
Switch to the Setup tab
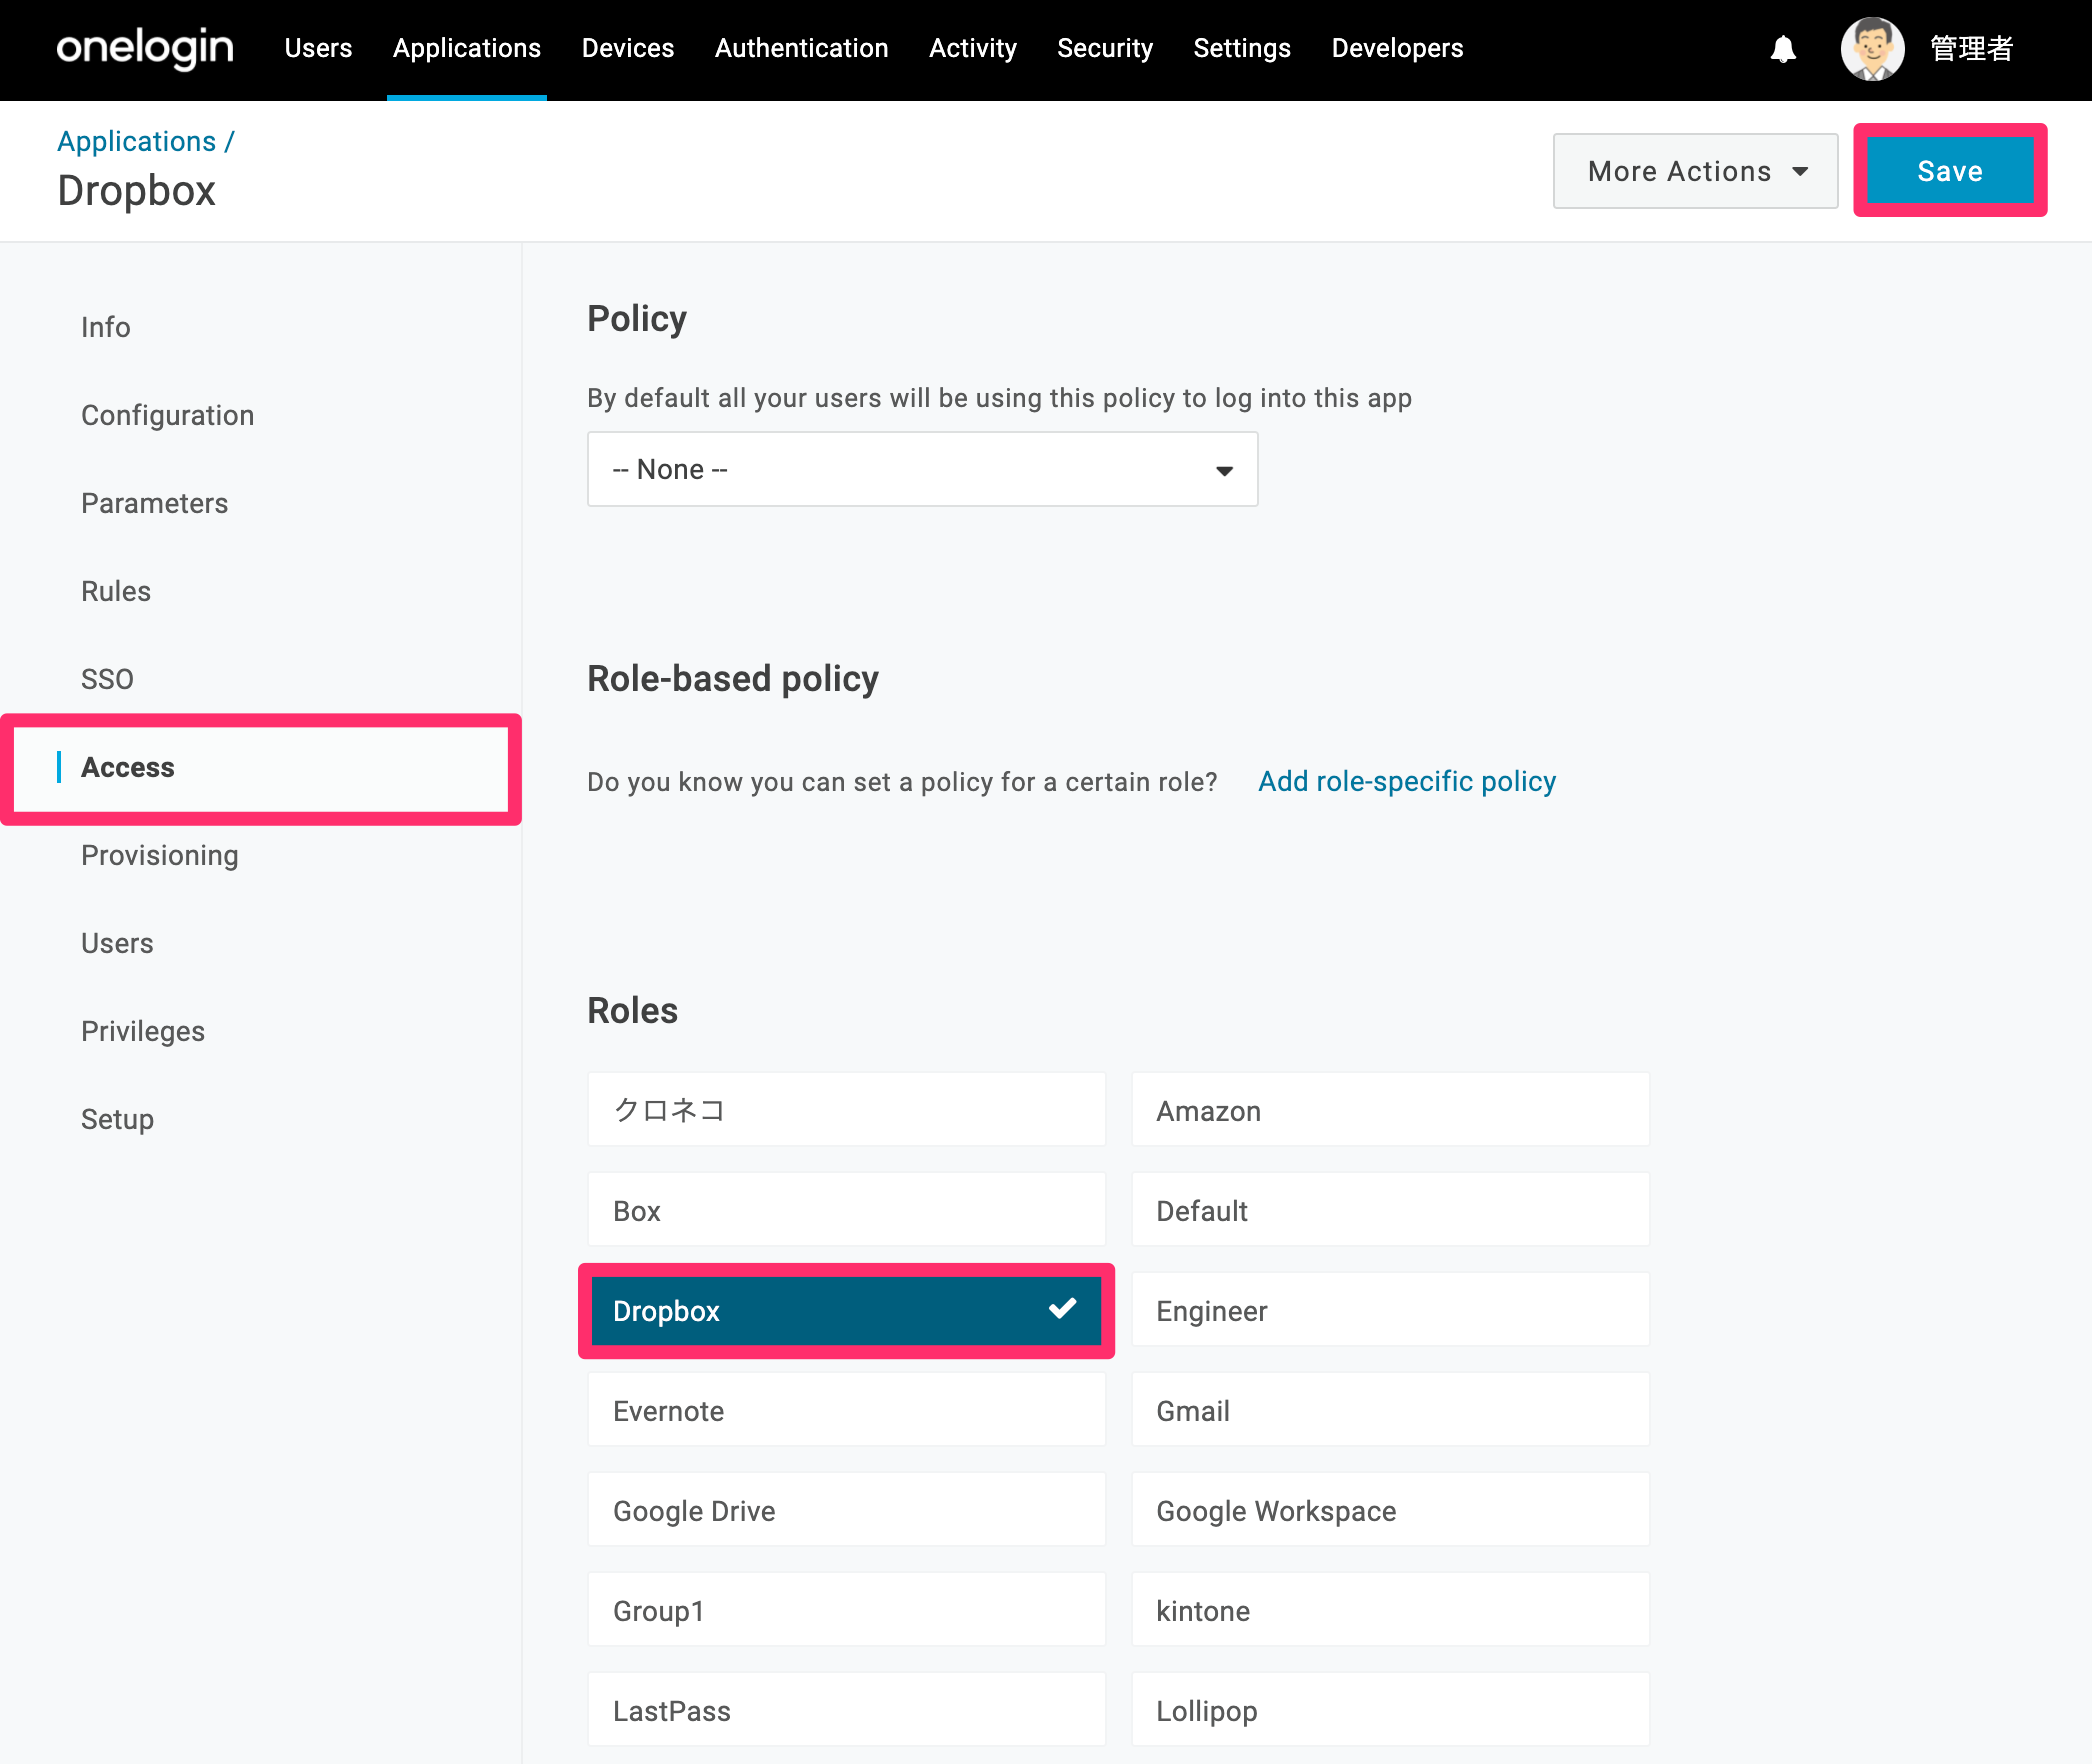click(x=117, y=1119)
